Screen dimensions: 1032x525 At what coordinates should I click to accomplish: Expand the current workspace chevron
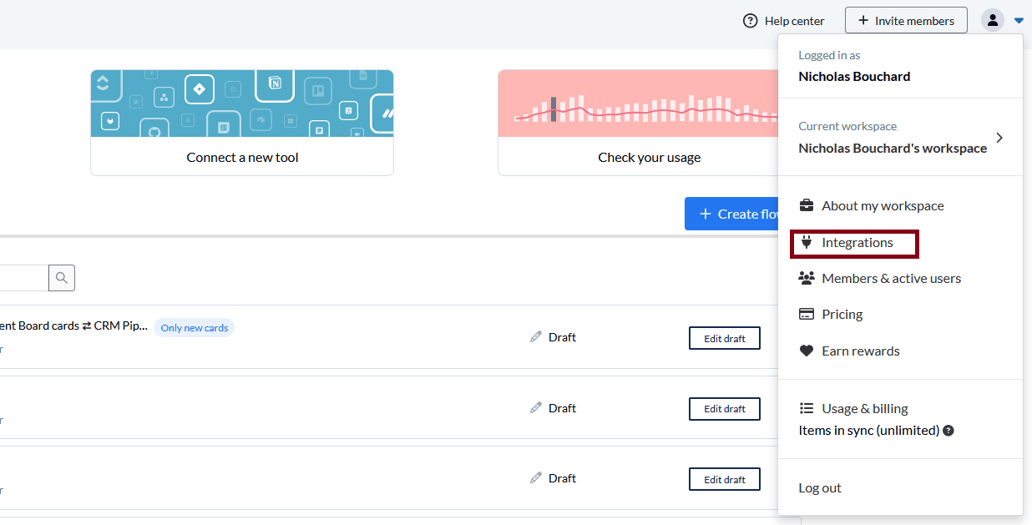[x=999, y=138]
